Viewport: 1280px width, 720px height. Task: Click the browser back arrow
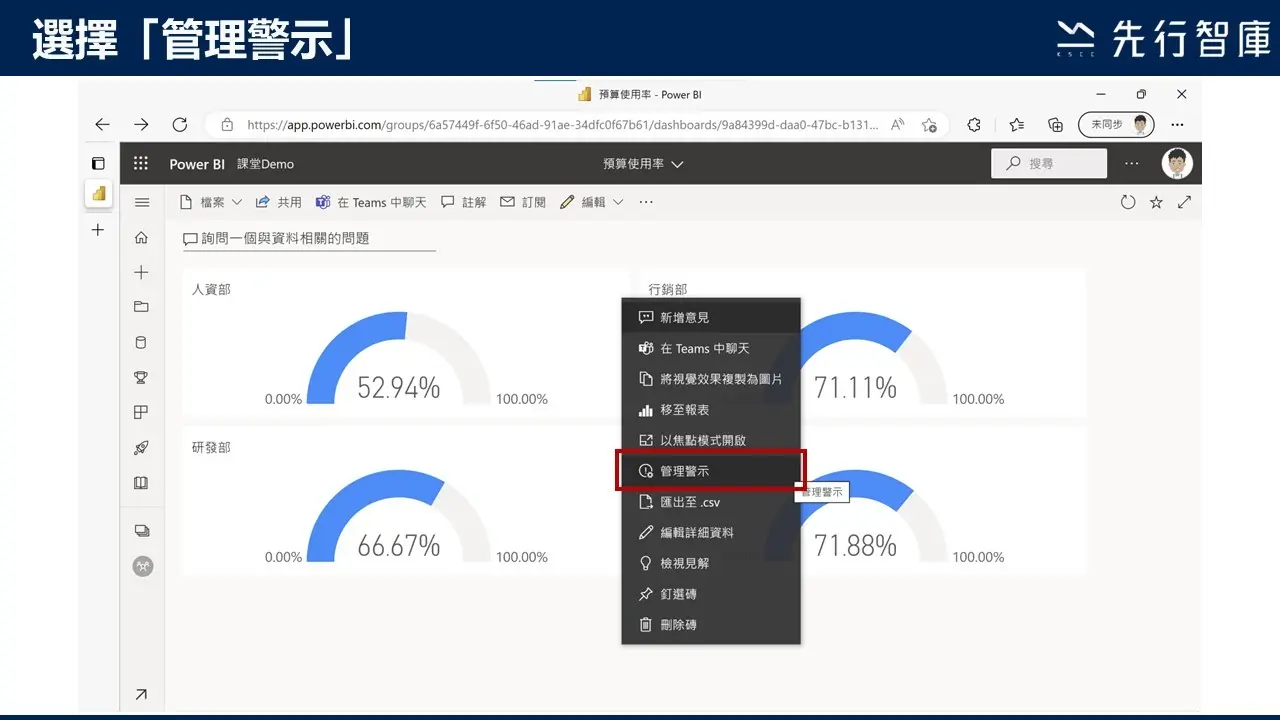(102, 125)
